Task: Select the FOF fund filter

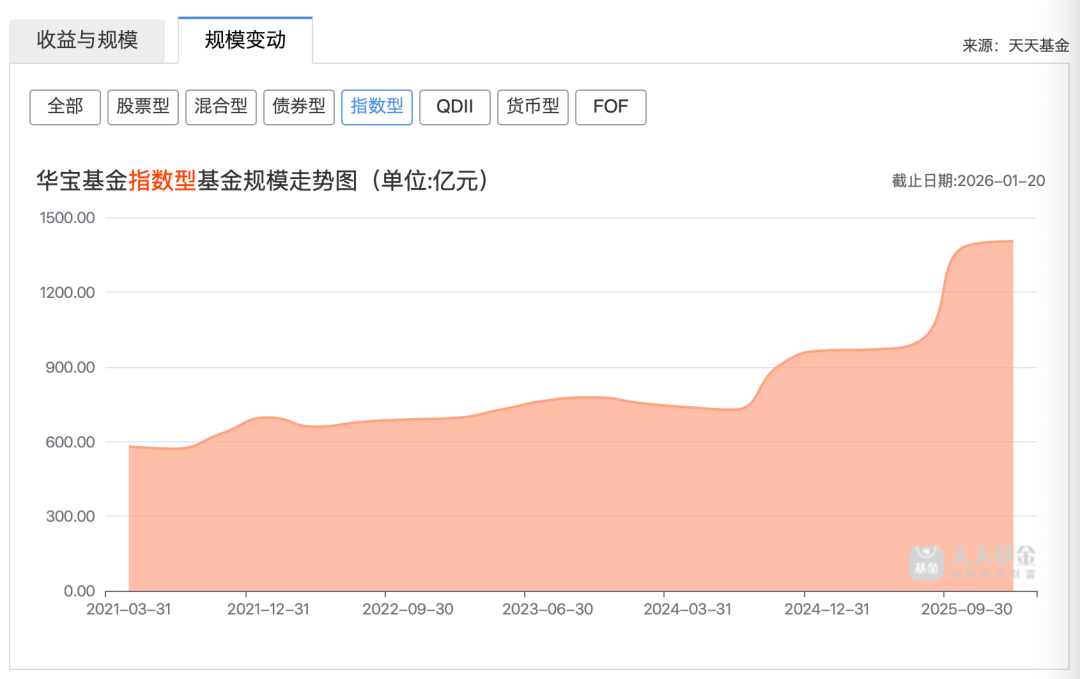Action: tap(610, 107)
